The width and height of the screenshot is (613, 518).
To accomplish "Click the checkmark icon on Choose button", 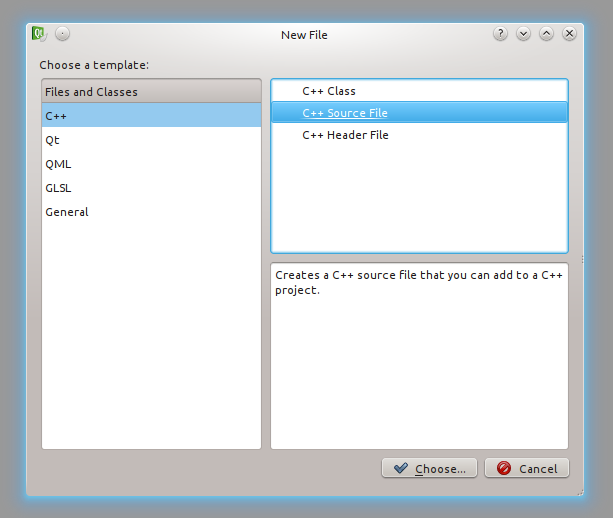I will pos(401,468).
